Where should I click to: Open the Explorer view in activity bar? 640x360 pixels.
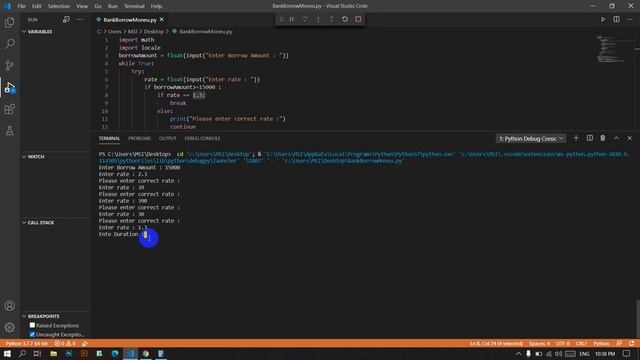[9, 22]
